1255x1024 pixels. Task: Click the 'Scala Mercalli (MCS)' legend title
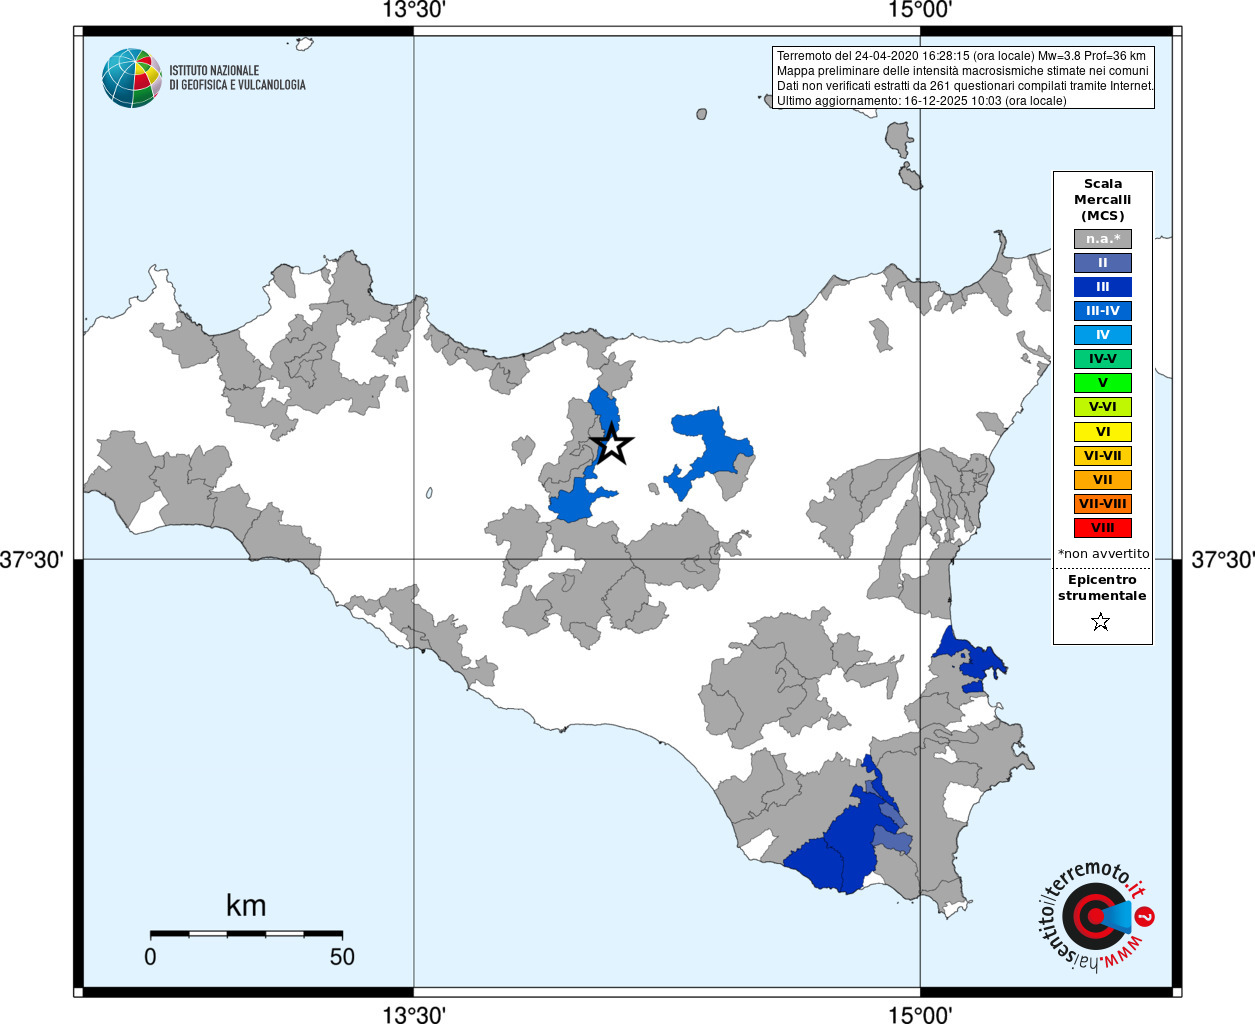point(1103,199)
